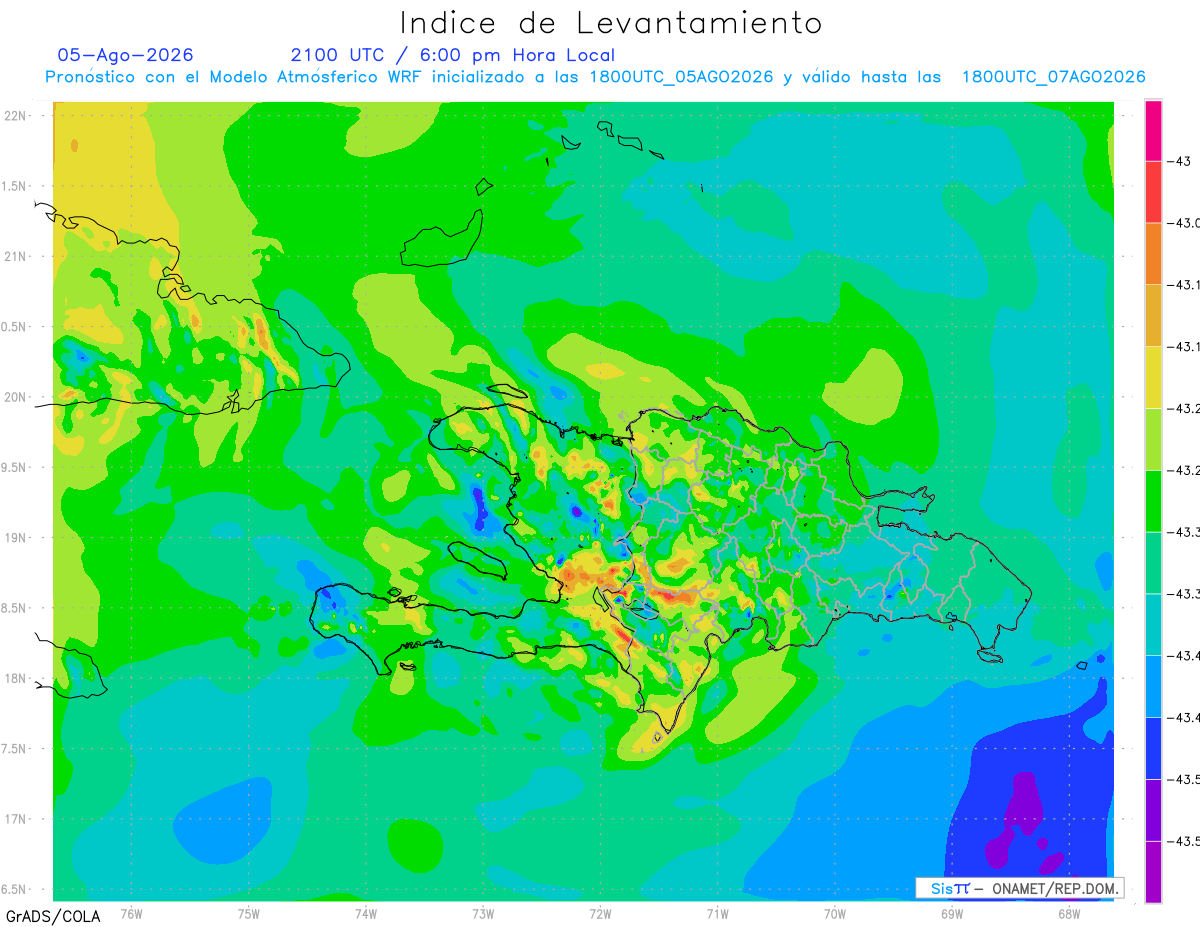Pick the turquoise-cyan swatch in the colorbar

click(x=1153, y=624)
